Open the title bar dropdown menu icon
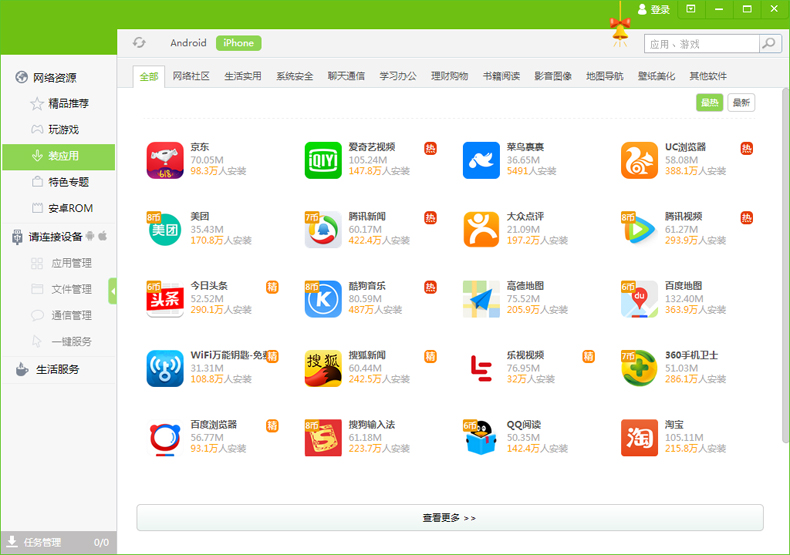Viewport: 790px width, 555px height. click(x=691, y=9)
